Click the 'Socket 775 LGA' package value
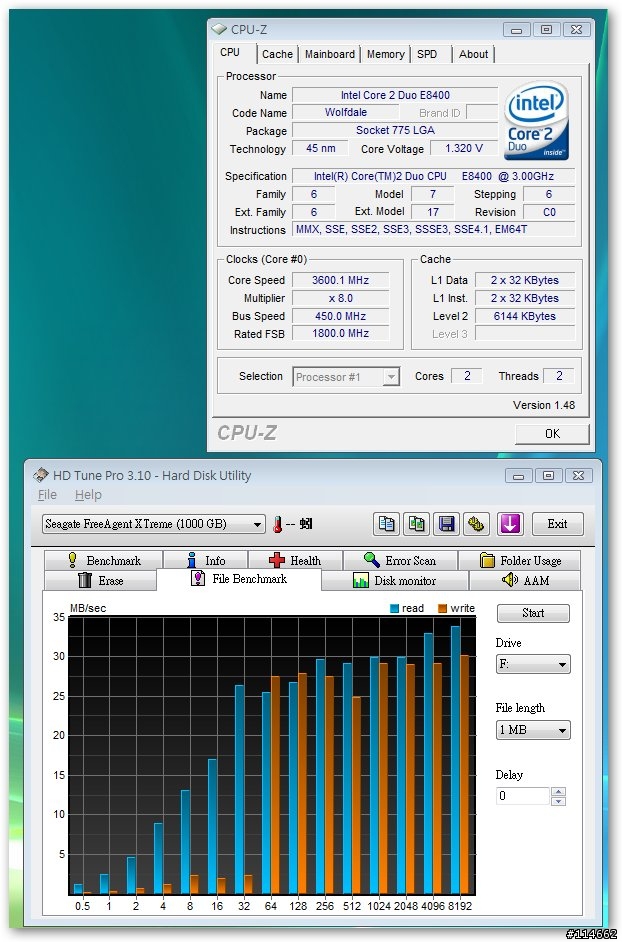This screenshot has width=622, height=942. click(x=395, y=130)
